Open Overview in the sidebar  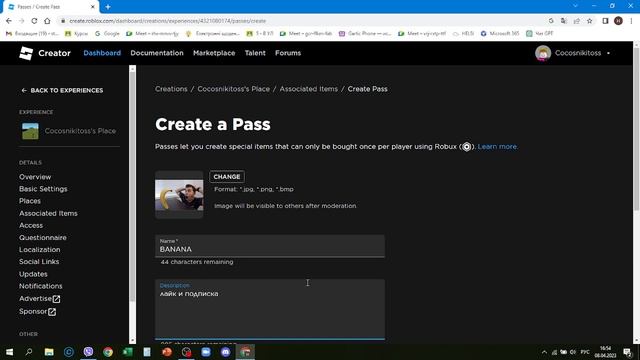coord(35,177)
